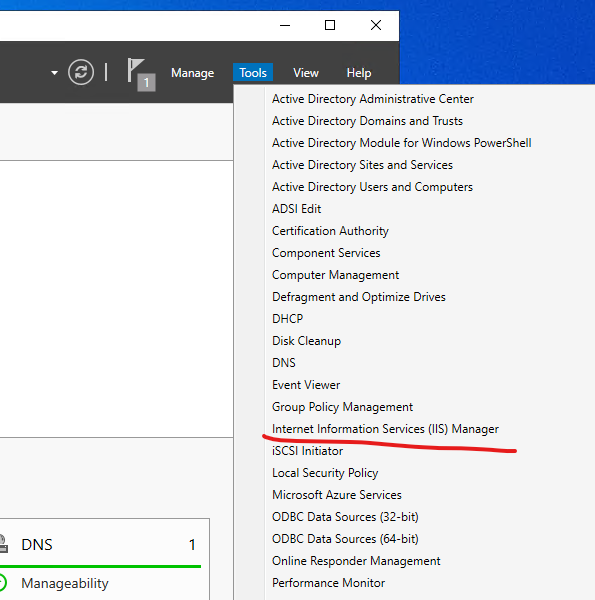Open Active Directory Domains and Trusts

367,121
